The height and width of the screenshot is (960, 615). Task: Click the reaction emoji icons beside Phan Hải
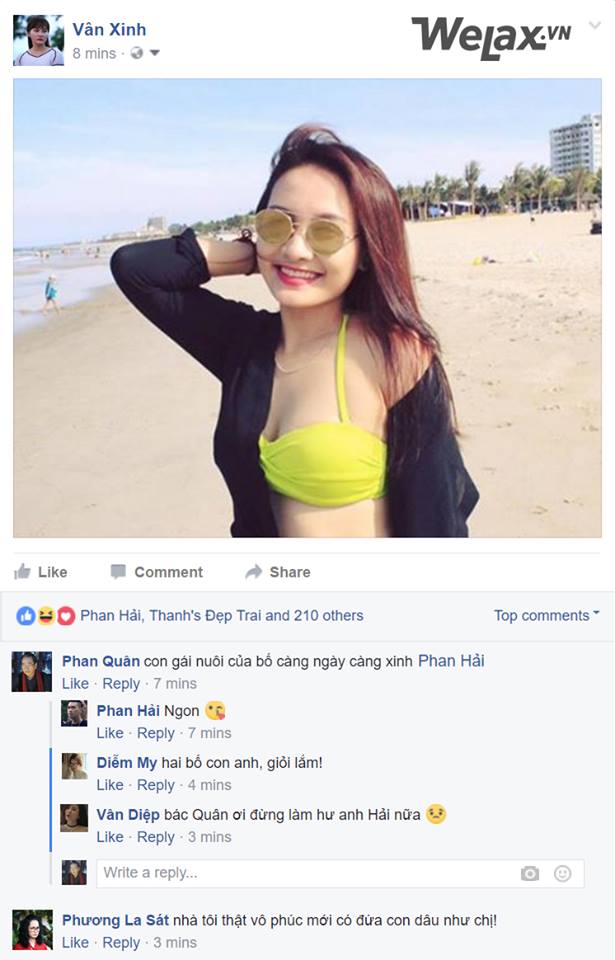click(46, 616)
